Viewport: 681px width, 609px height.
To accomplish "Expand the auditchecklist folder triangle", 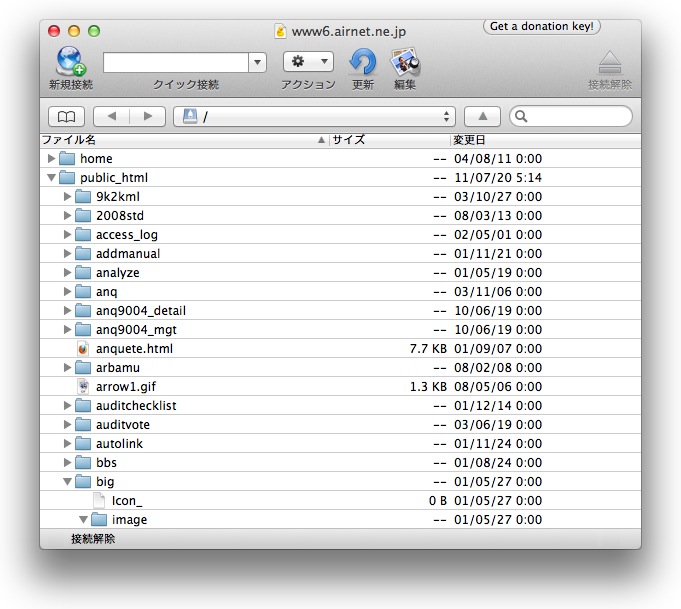I will click(67, 406).
